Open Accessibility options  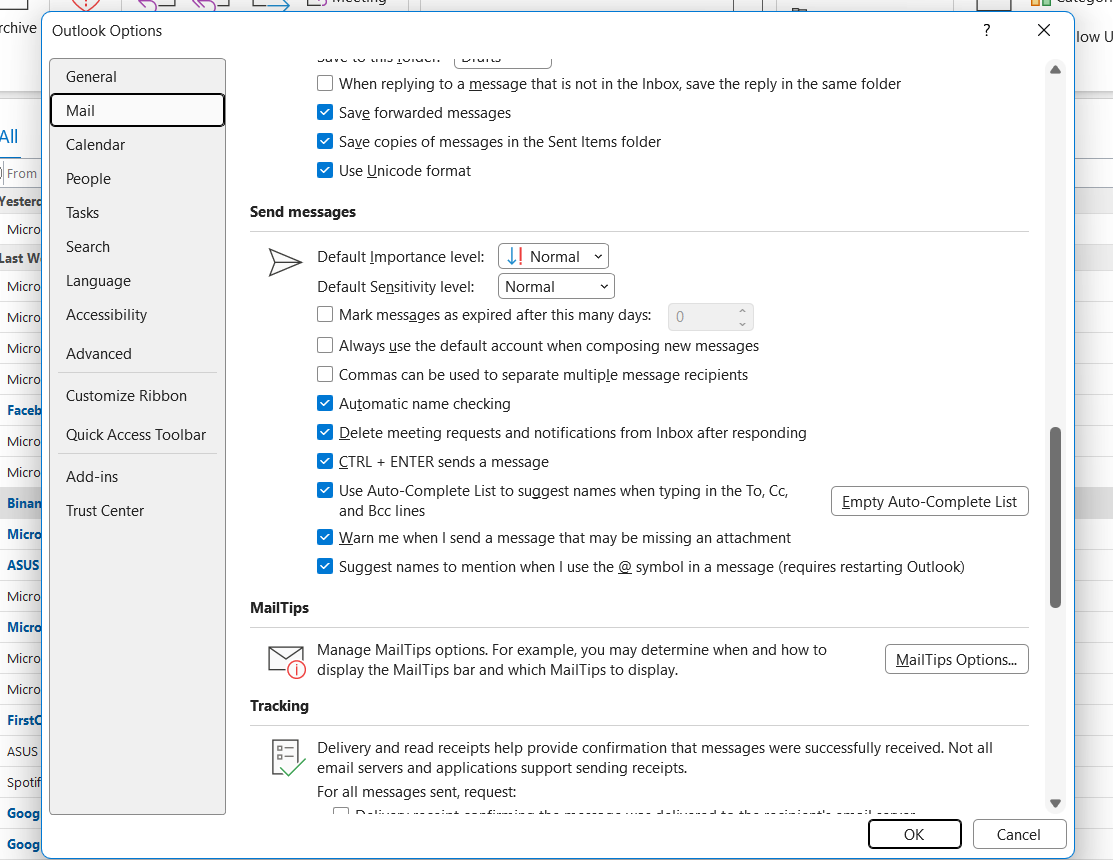(138, 315)
